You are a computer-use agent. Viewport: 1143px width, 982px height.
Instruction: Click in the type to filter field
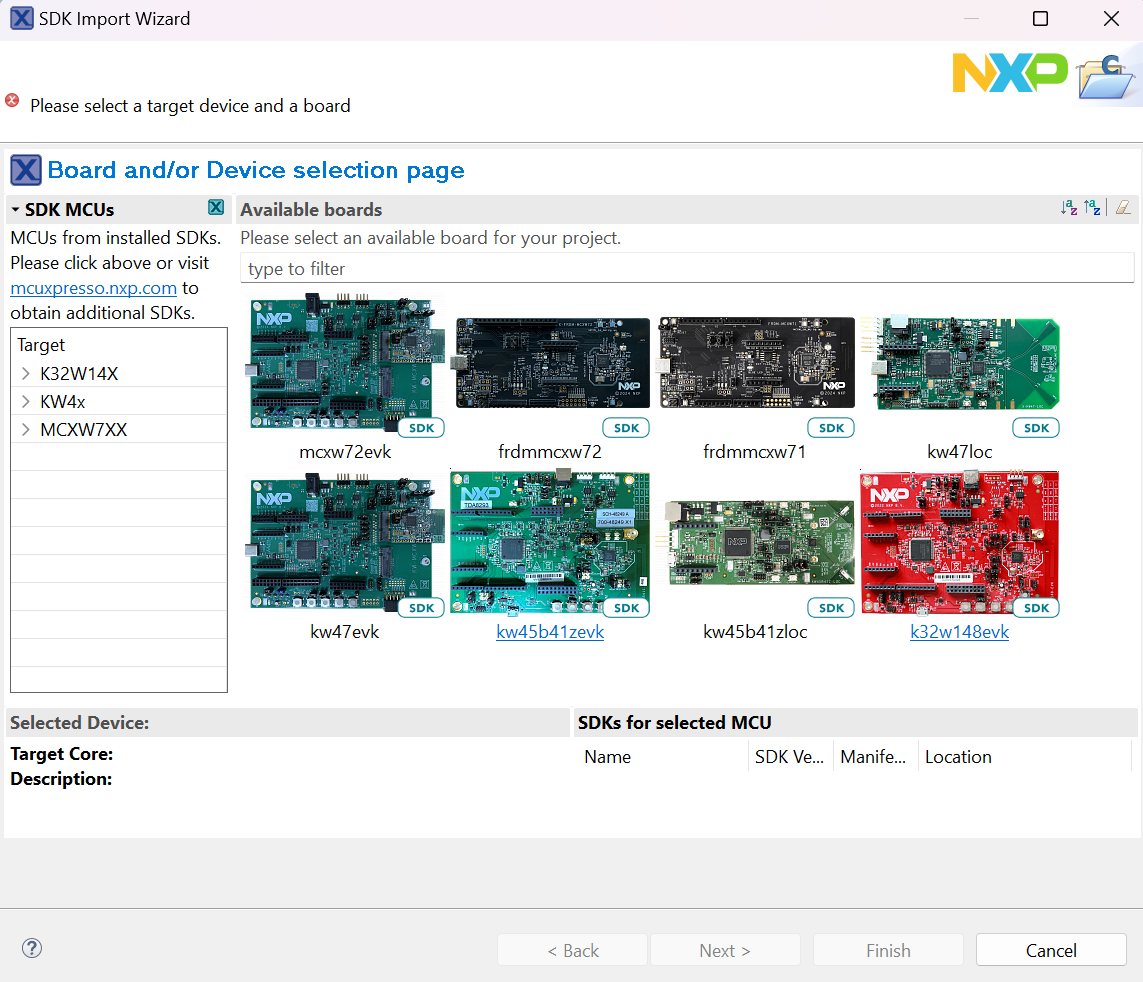coord(686,269)
